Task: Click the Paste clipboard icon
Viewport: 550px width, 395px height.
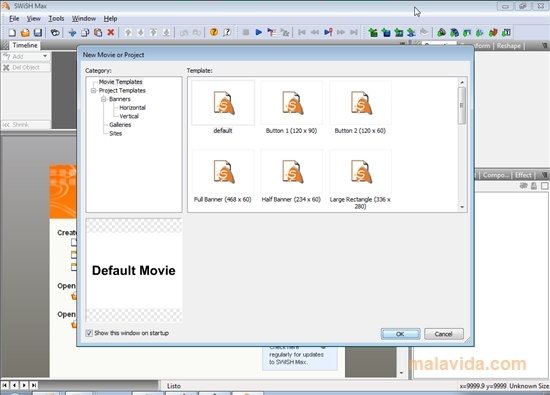Action: (x=98, y=33)
